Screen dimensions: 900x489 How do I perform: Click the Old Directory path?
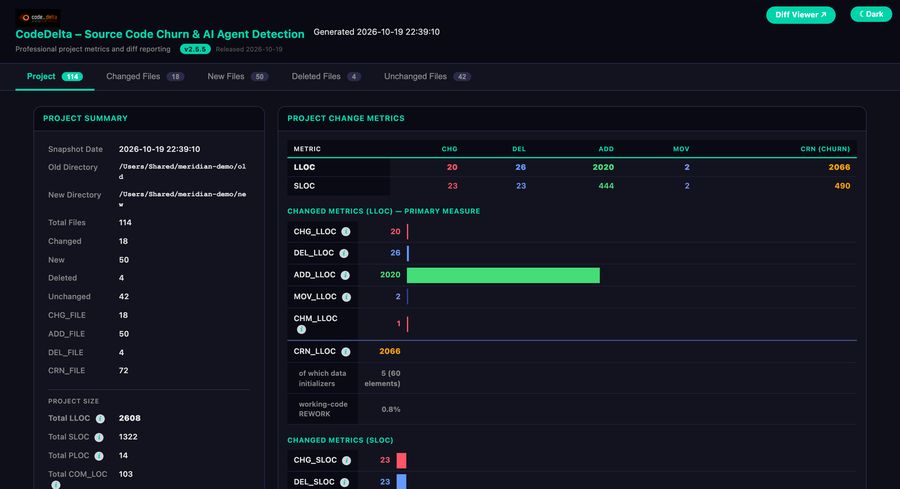click(x=183, y=172)
